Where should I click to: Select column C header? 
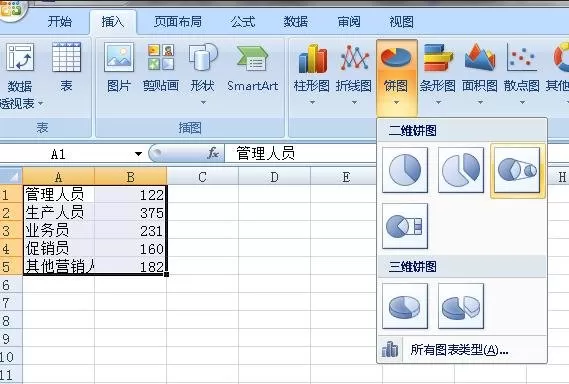click(x=202, y=176)
